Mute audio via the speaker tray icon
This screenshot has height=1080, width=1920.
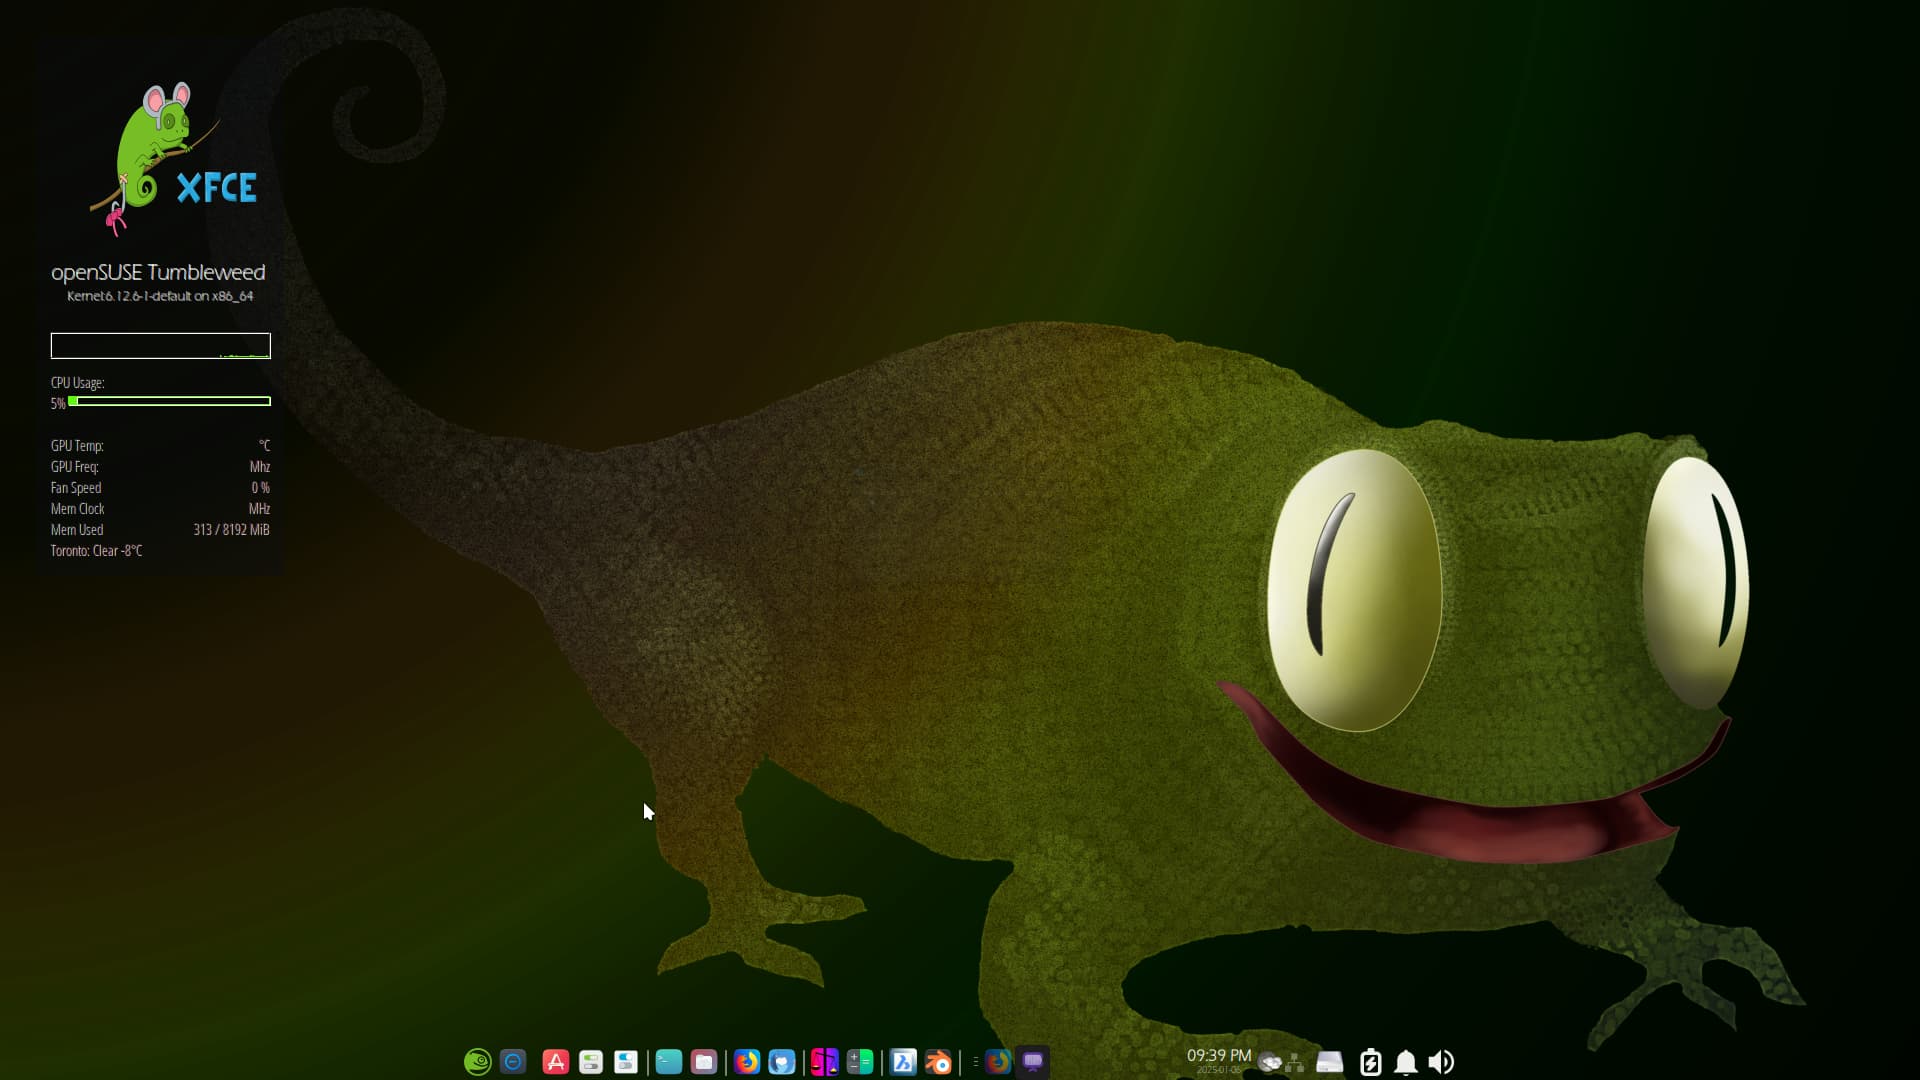point(1441,1062)
